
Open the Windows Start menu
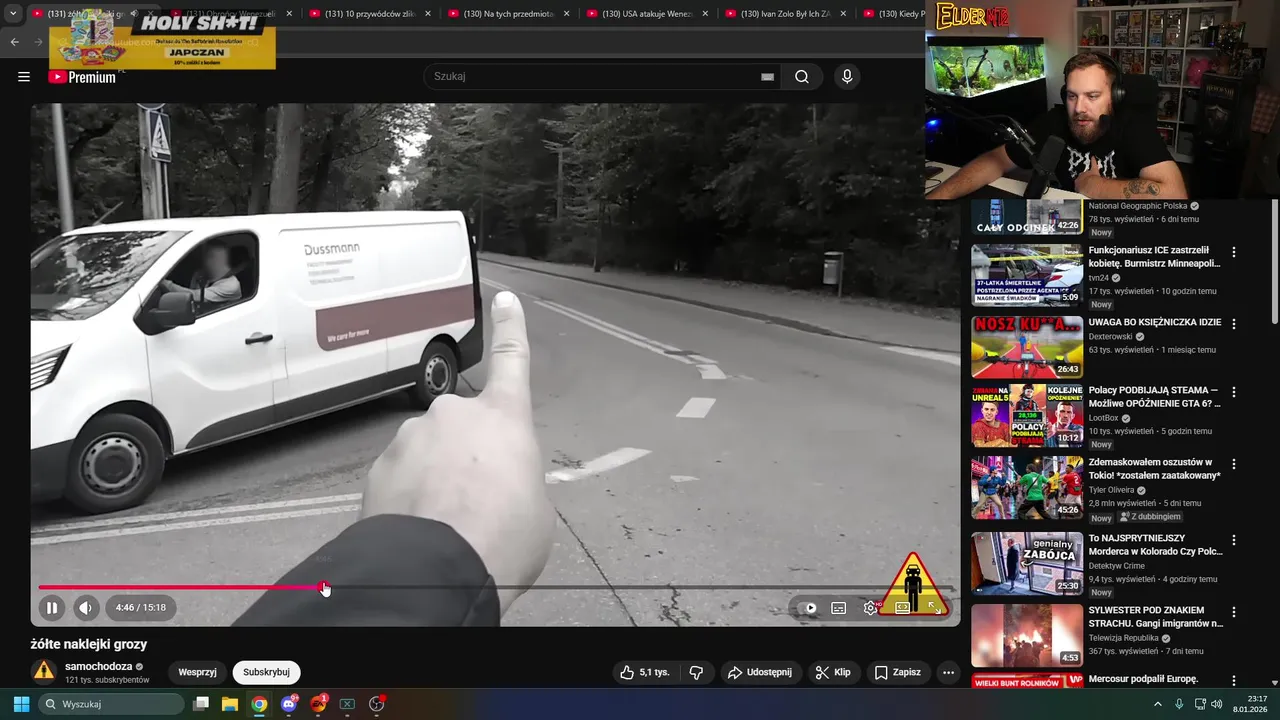[x=21, y=704]
